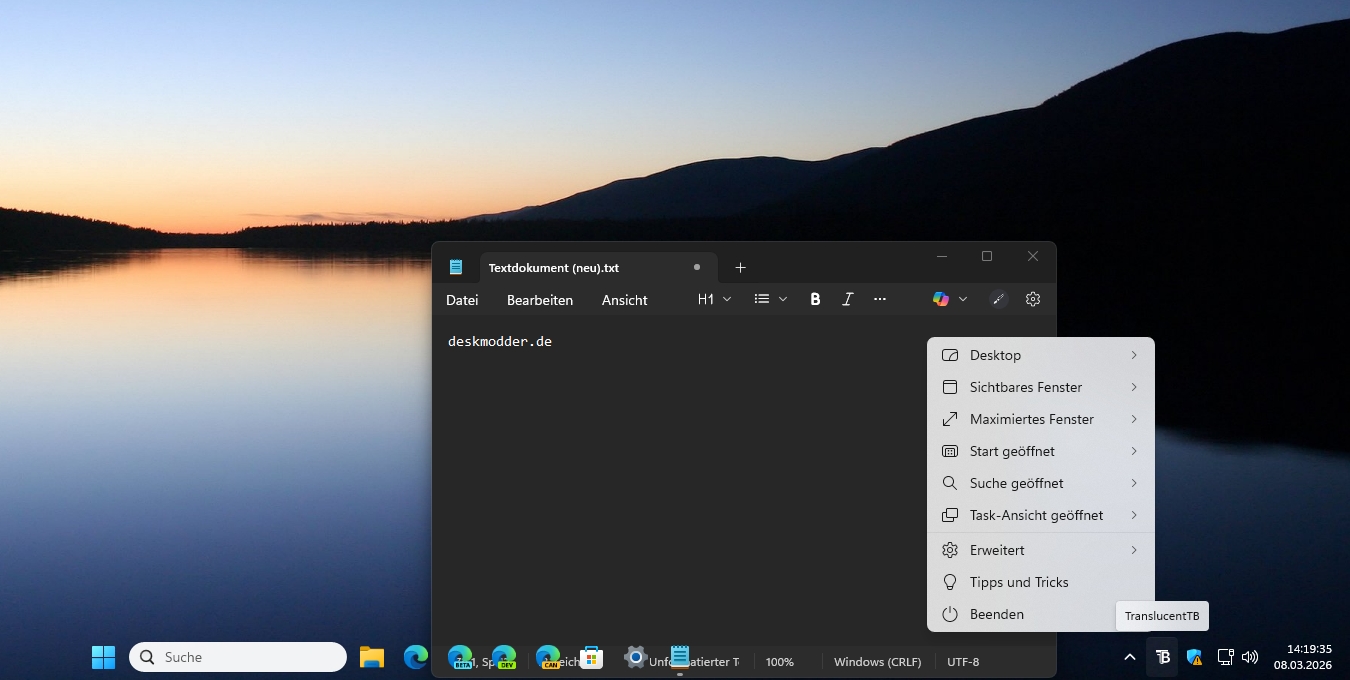Open Notepad settings gear
Screen dimensions: 1350x680
tap(1033, 299)
